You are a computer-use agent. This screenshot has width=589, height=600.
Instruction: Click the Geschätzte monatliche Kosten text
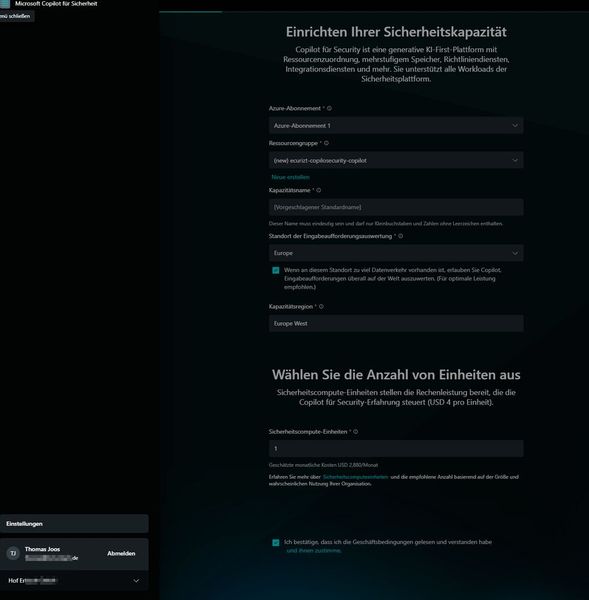[323, 465]
